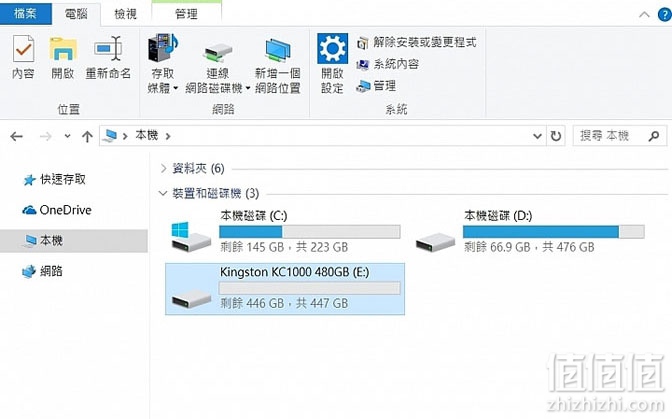This screenshot has height=419, width=672.
Task: Click the refresh icon beside address bar
Action: tap(556, 136)
